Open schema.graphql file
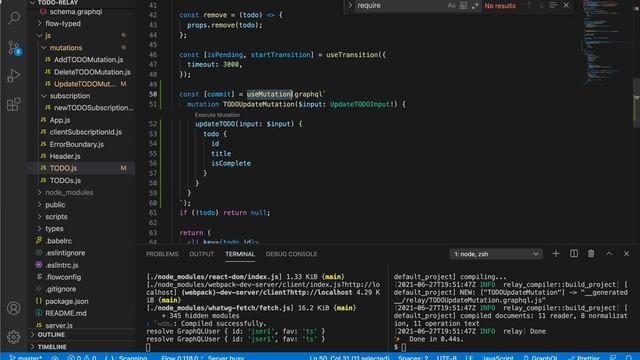Viewport: 640px width, 360px height. (x=76, y=11)
